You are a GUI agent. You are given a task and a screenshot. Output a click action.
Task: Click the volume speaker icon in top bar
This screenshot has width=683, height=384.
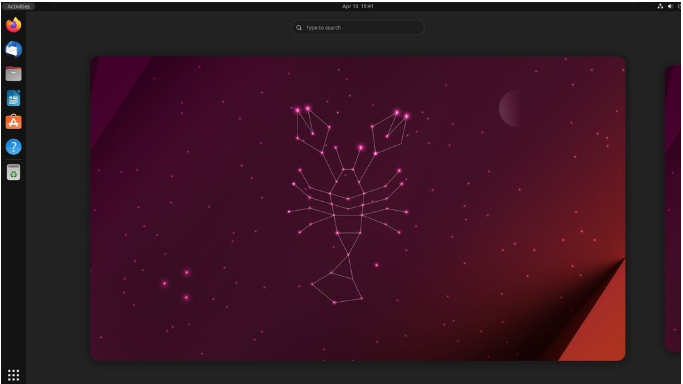pos(670,6)
